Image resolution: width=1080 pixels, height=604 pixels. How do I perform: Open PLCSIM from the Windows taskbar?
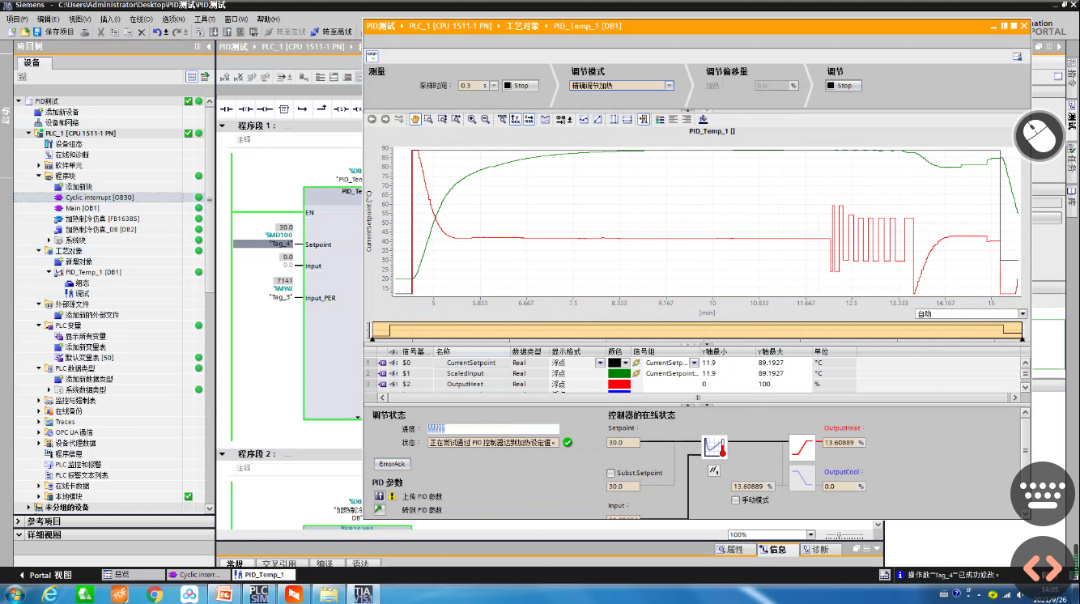pos(258,594)
